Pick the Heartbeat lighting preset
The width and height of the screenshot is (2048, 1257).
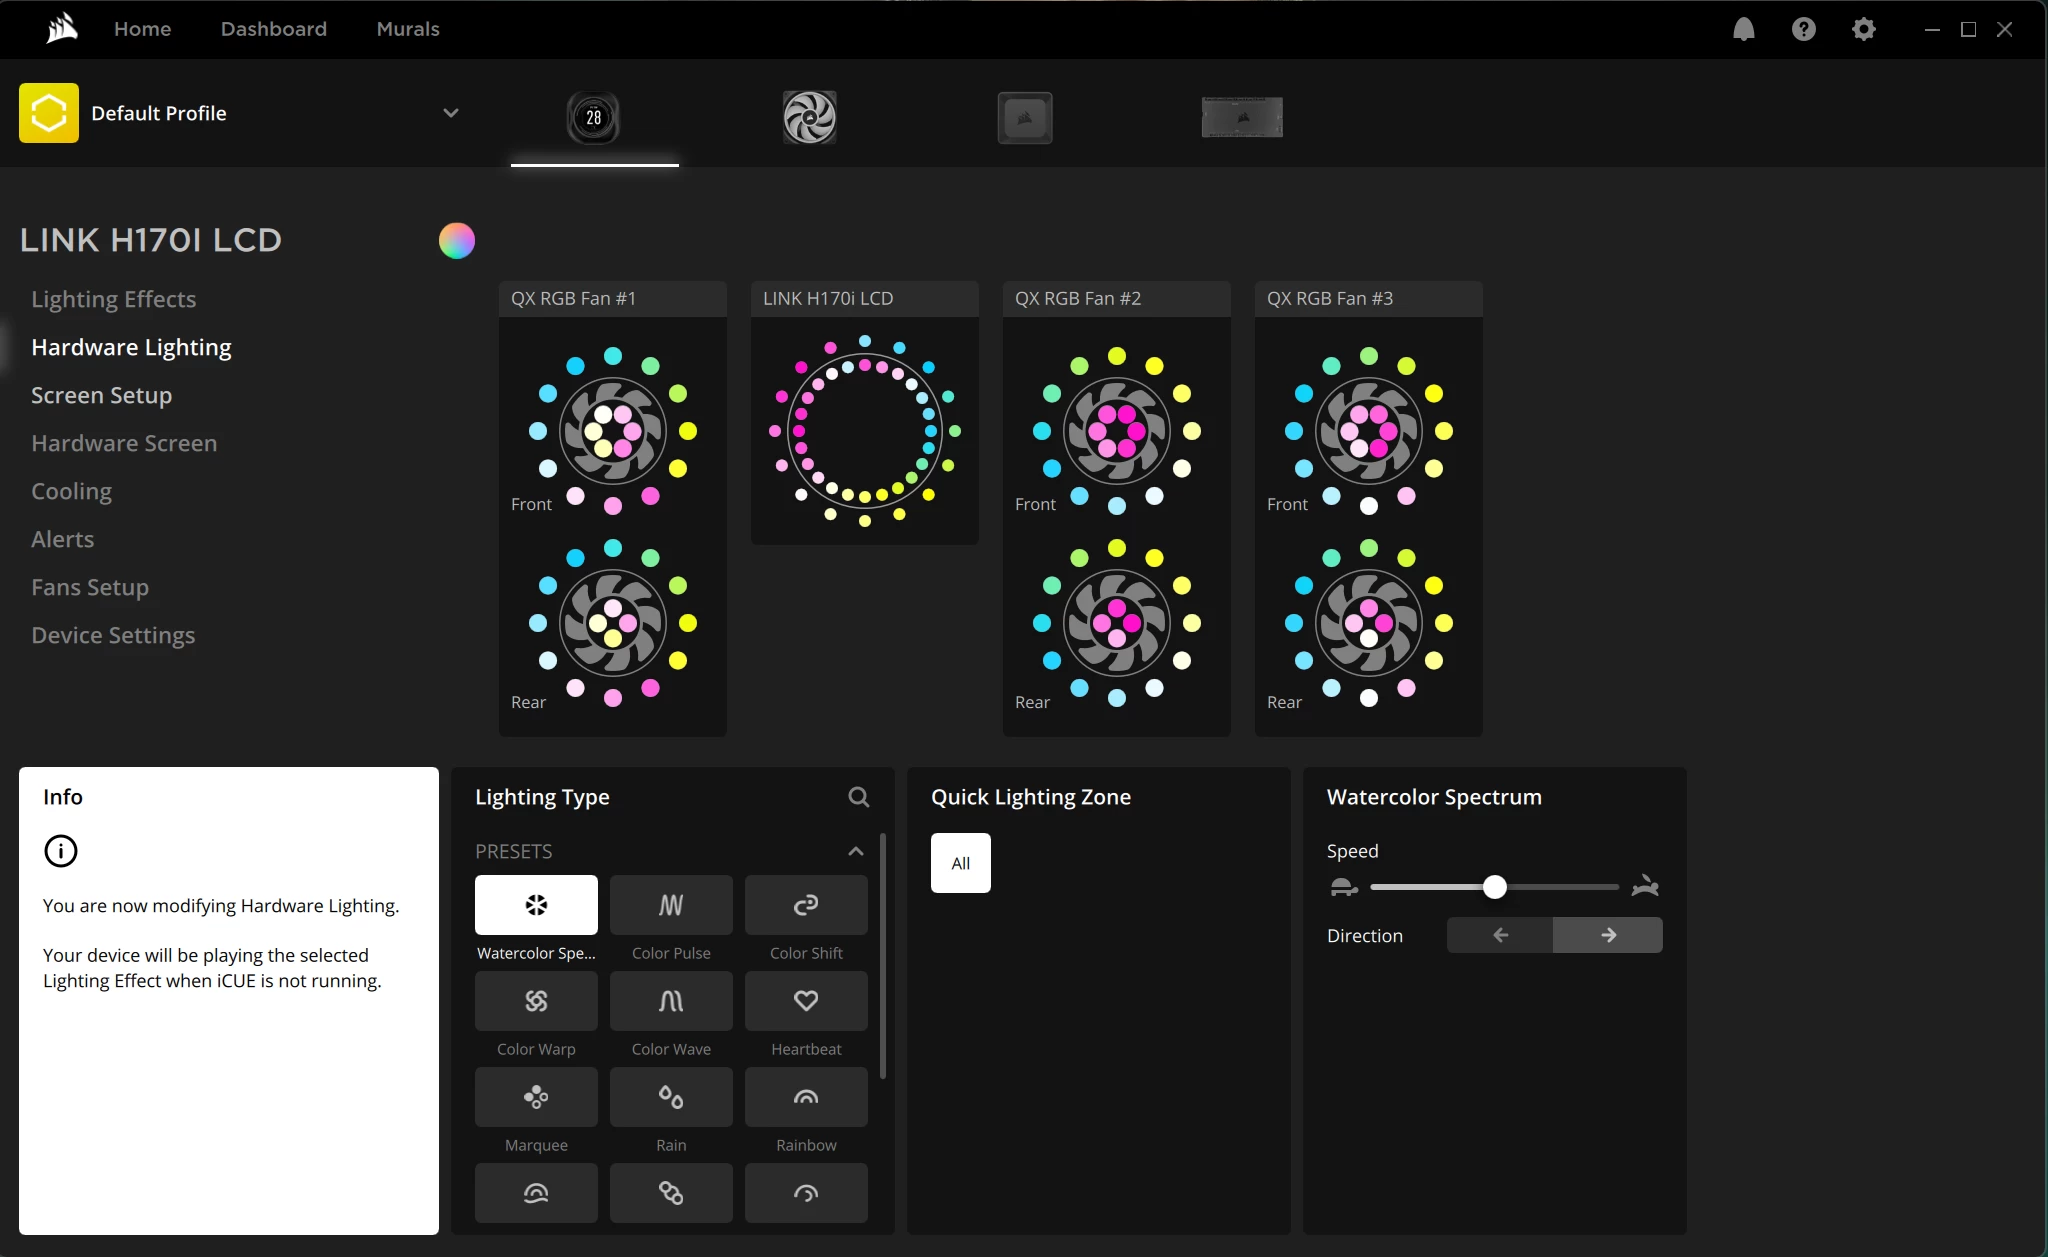click(806, 1001)
